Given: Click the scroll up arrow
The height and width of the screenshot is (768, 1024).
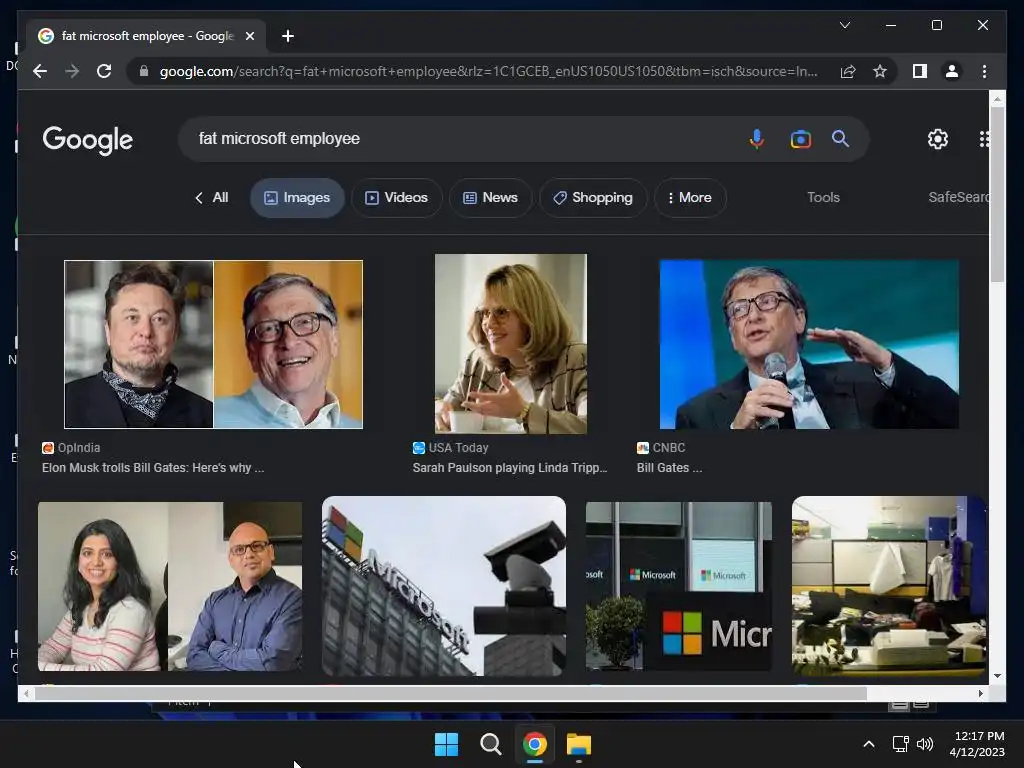Looking at the screenshot, I should point(997,99).
